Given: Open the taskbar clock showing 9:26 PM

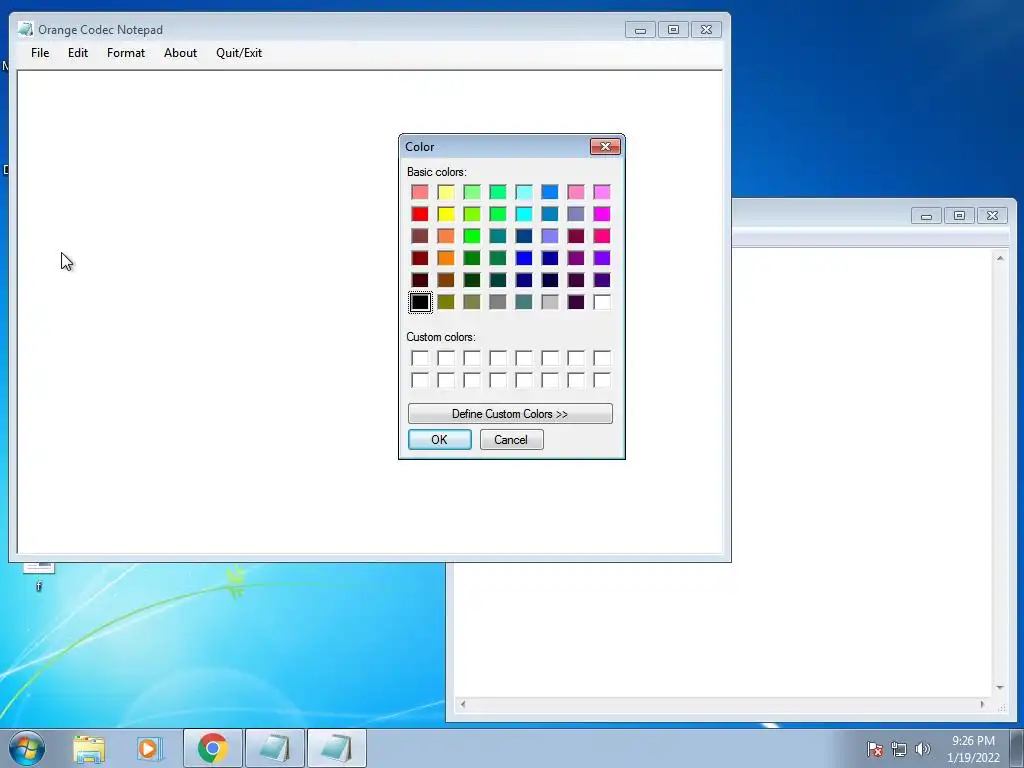Looking at the screenshot, I should [x=973, y=749].
